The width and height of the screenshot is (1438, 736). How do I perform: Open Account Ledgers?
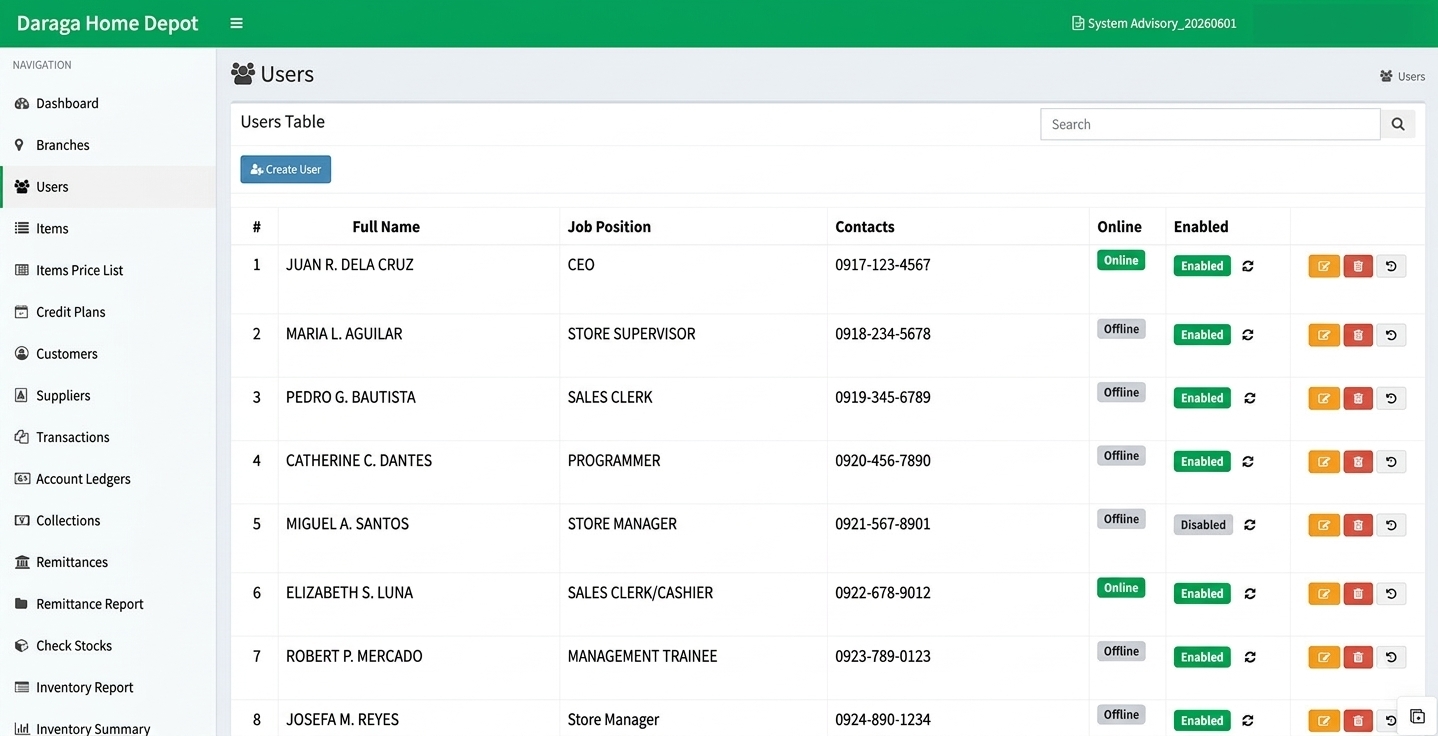pyautogui.click(x=108, y=479)
